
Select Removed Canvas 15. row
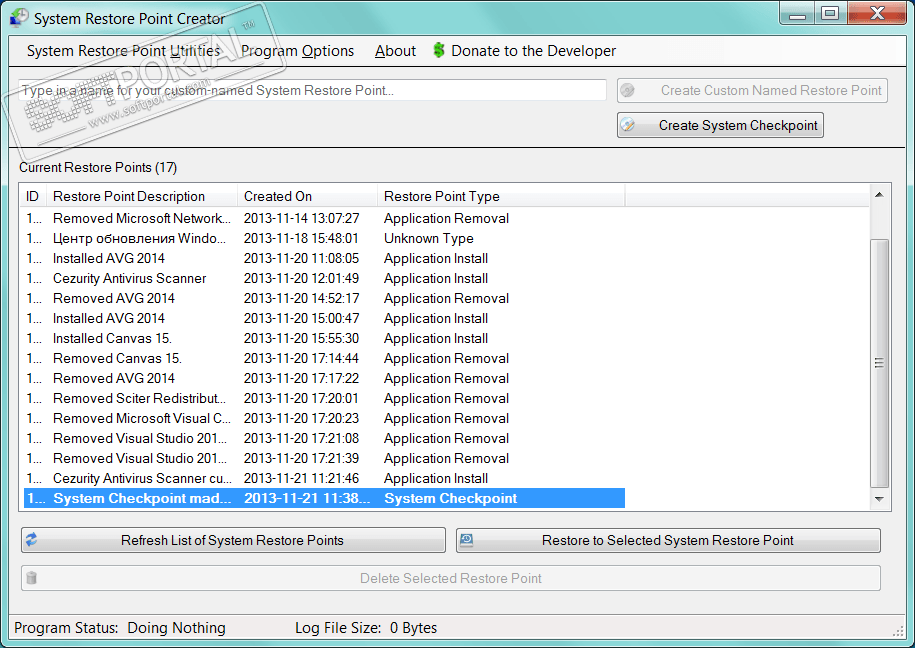[324, 358]
